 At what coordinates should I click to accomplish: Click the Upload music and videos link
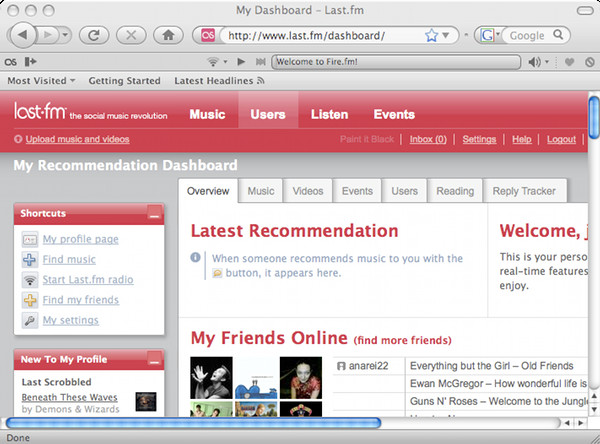pyautogui.click(x=77, y=139)
